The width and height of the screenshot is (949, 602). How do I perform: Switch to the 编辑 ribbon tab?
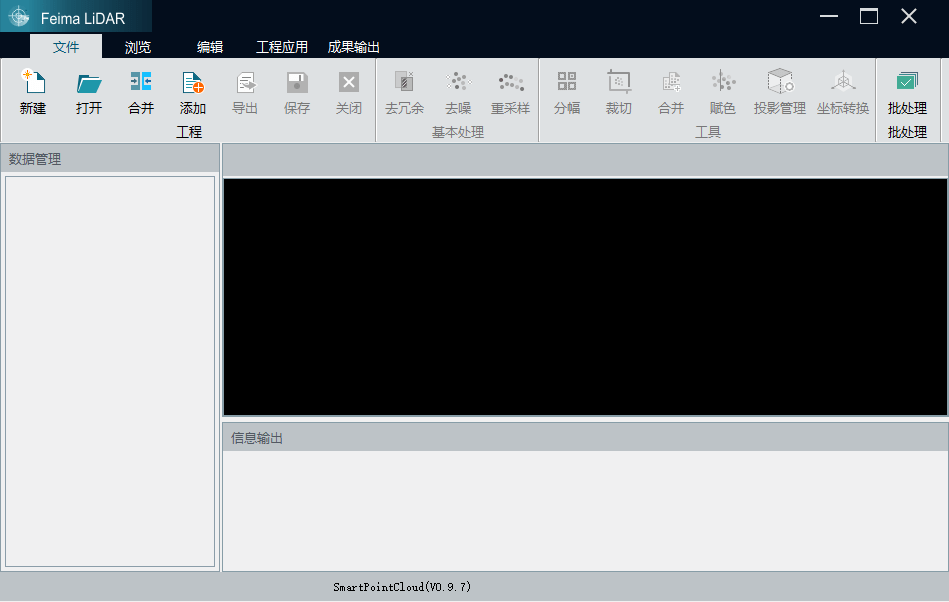tap(210, 47)
